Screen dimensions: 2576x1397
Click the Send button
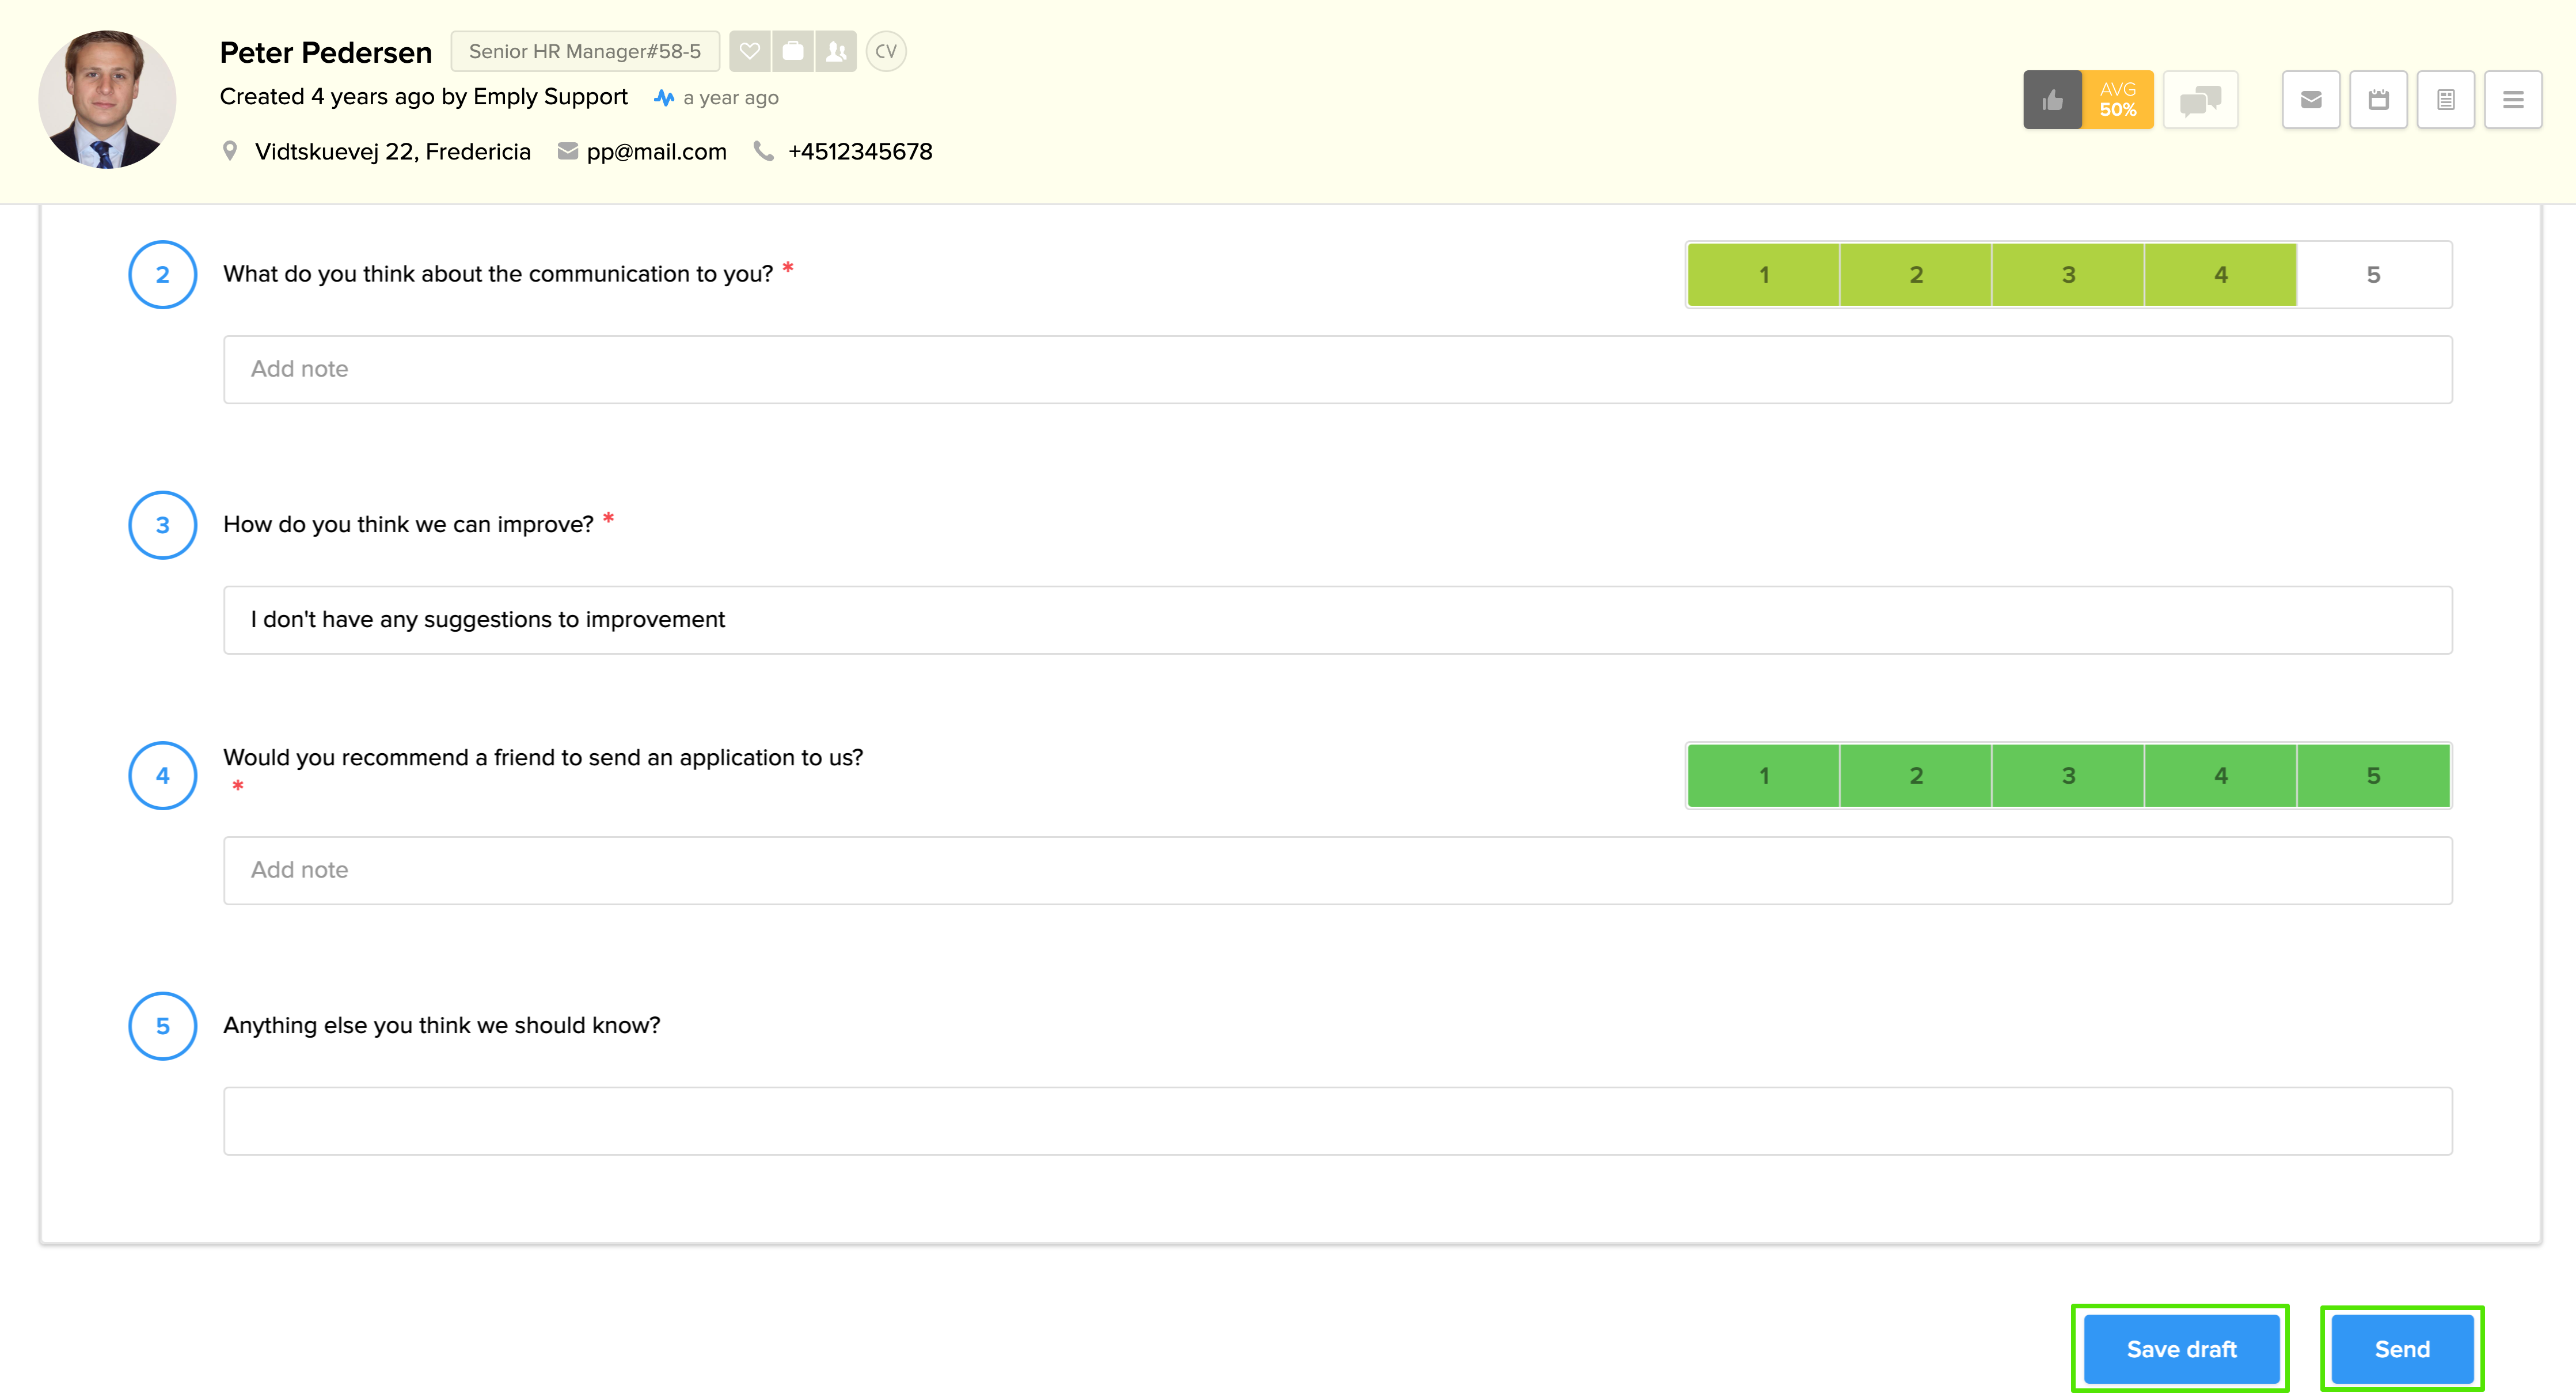pos(2402,1349)
